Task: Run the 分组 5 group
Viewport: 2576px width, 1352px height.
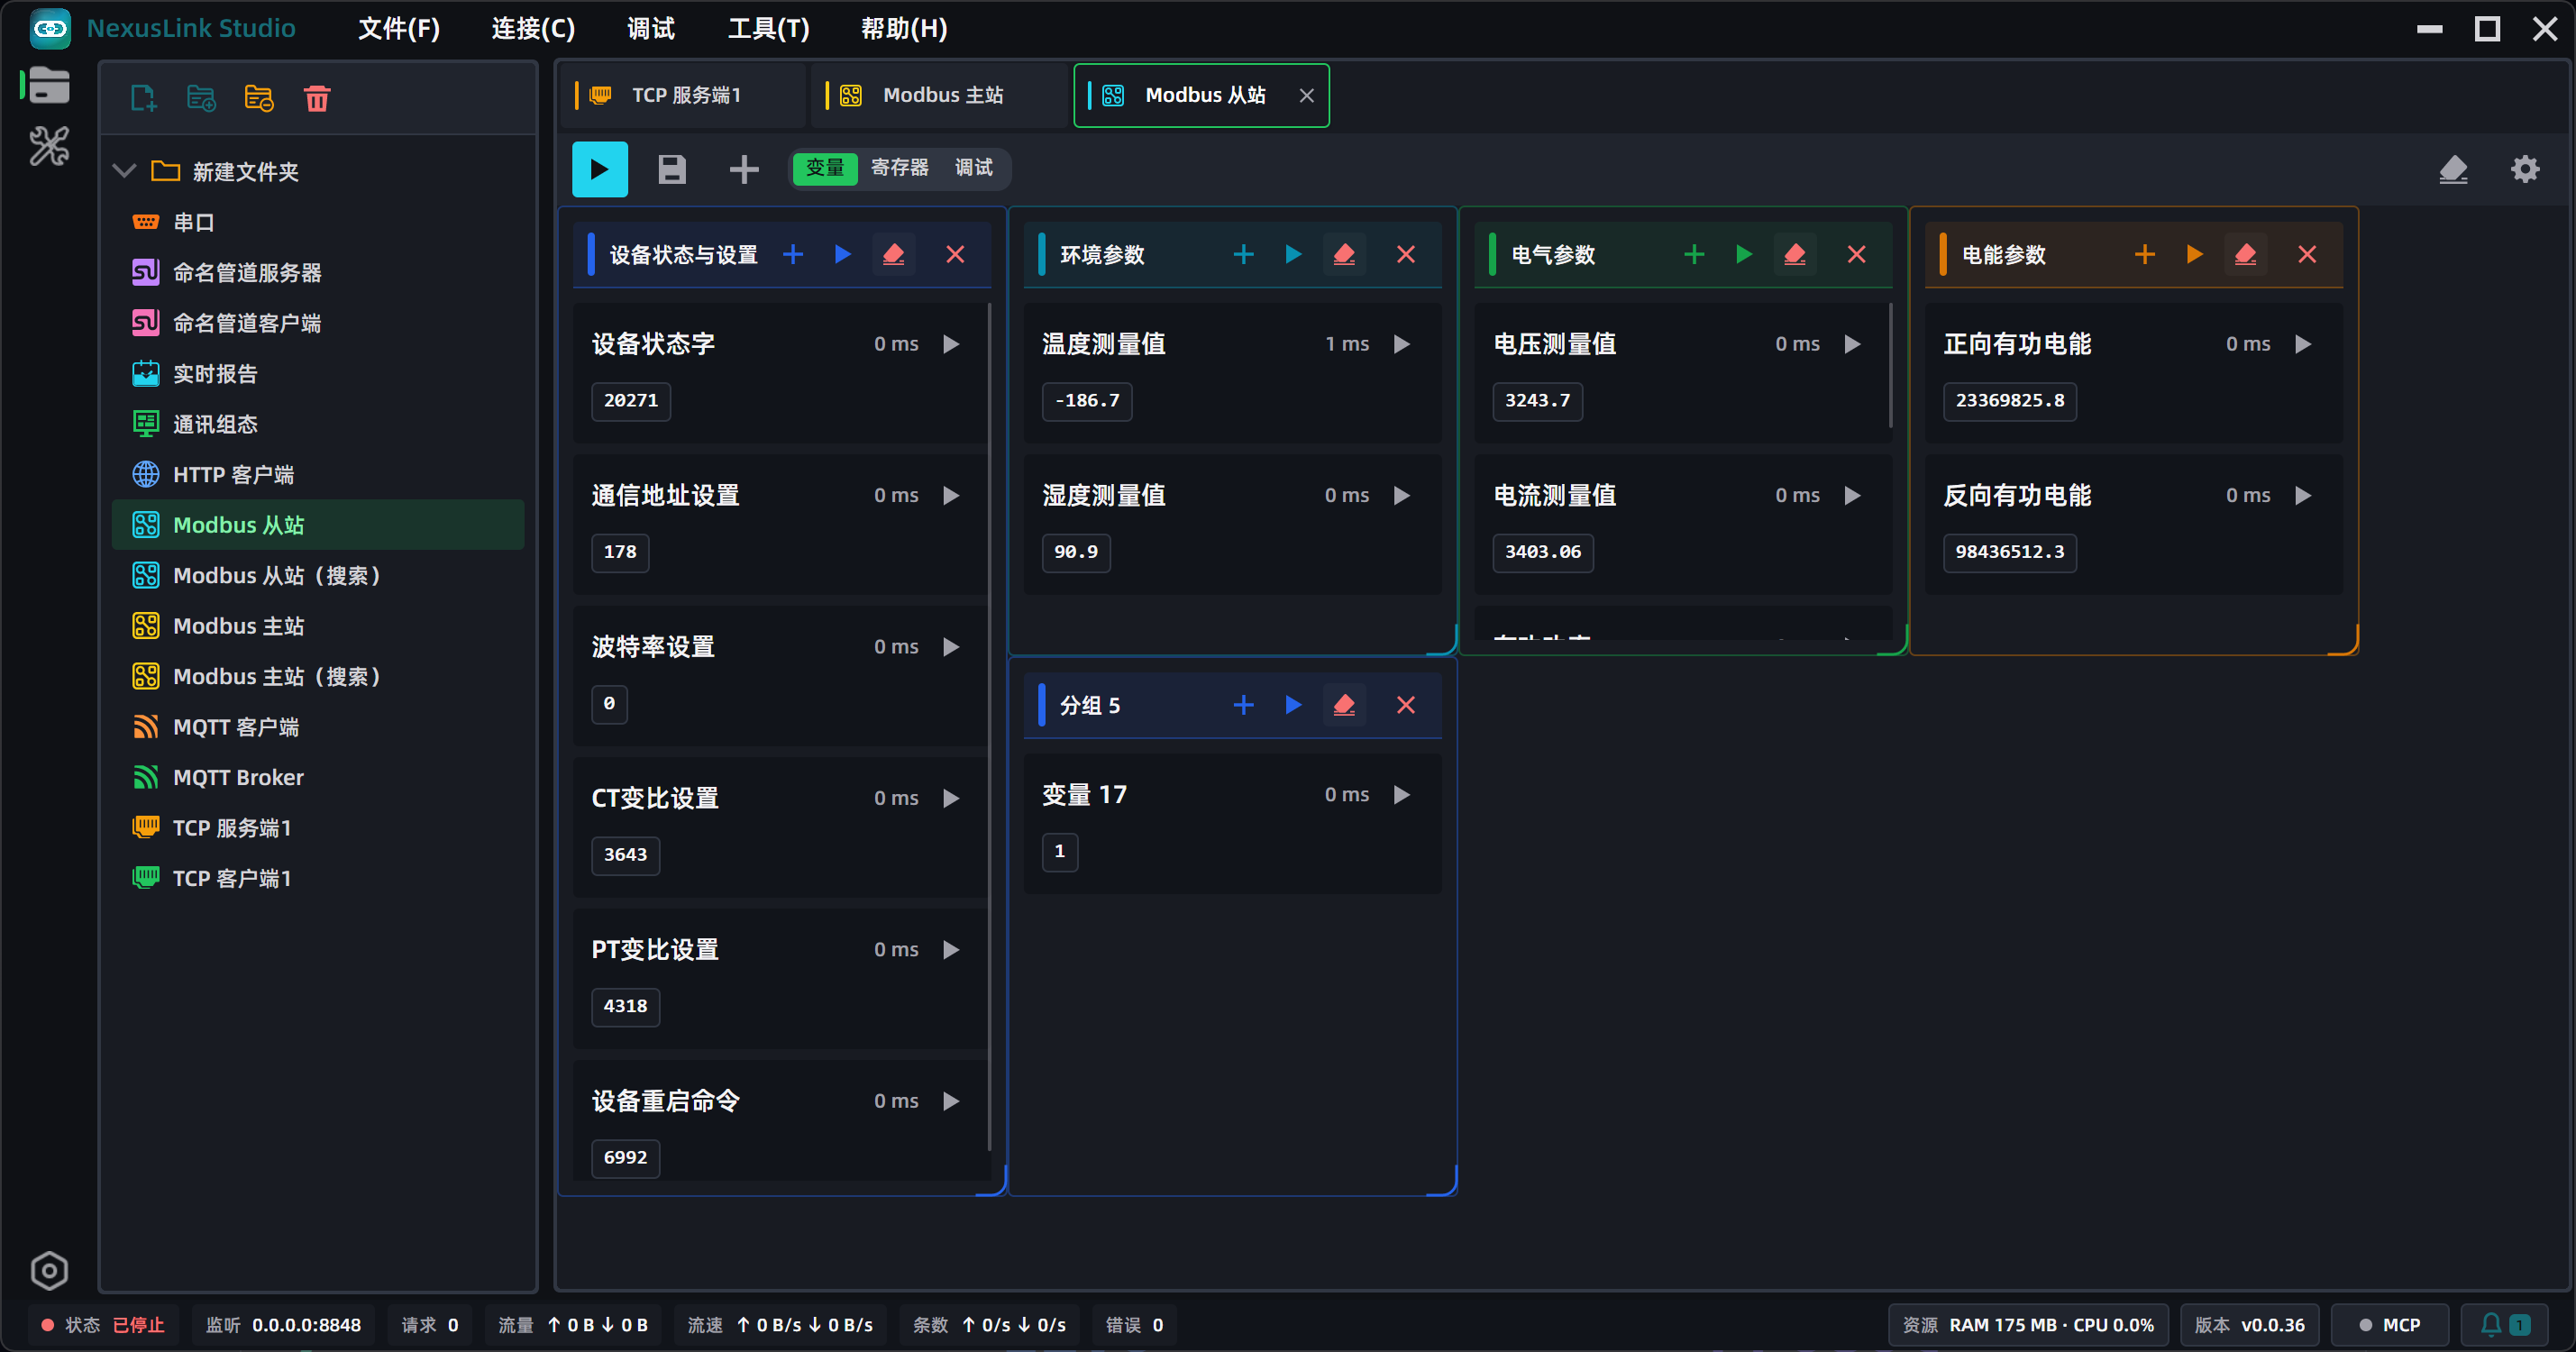Action: [1293, 706]
